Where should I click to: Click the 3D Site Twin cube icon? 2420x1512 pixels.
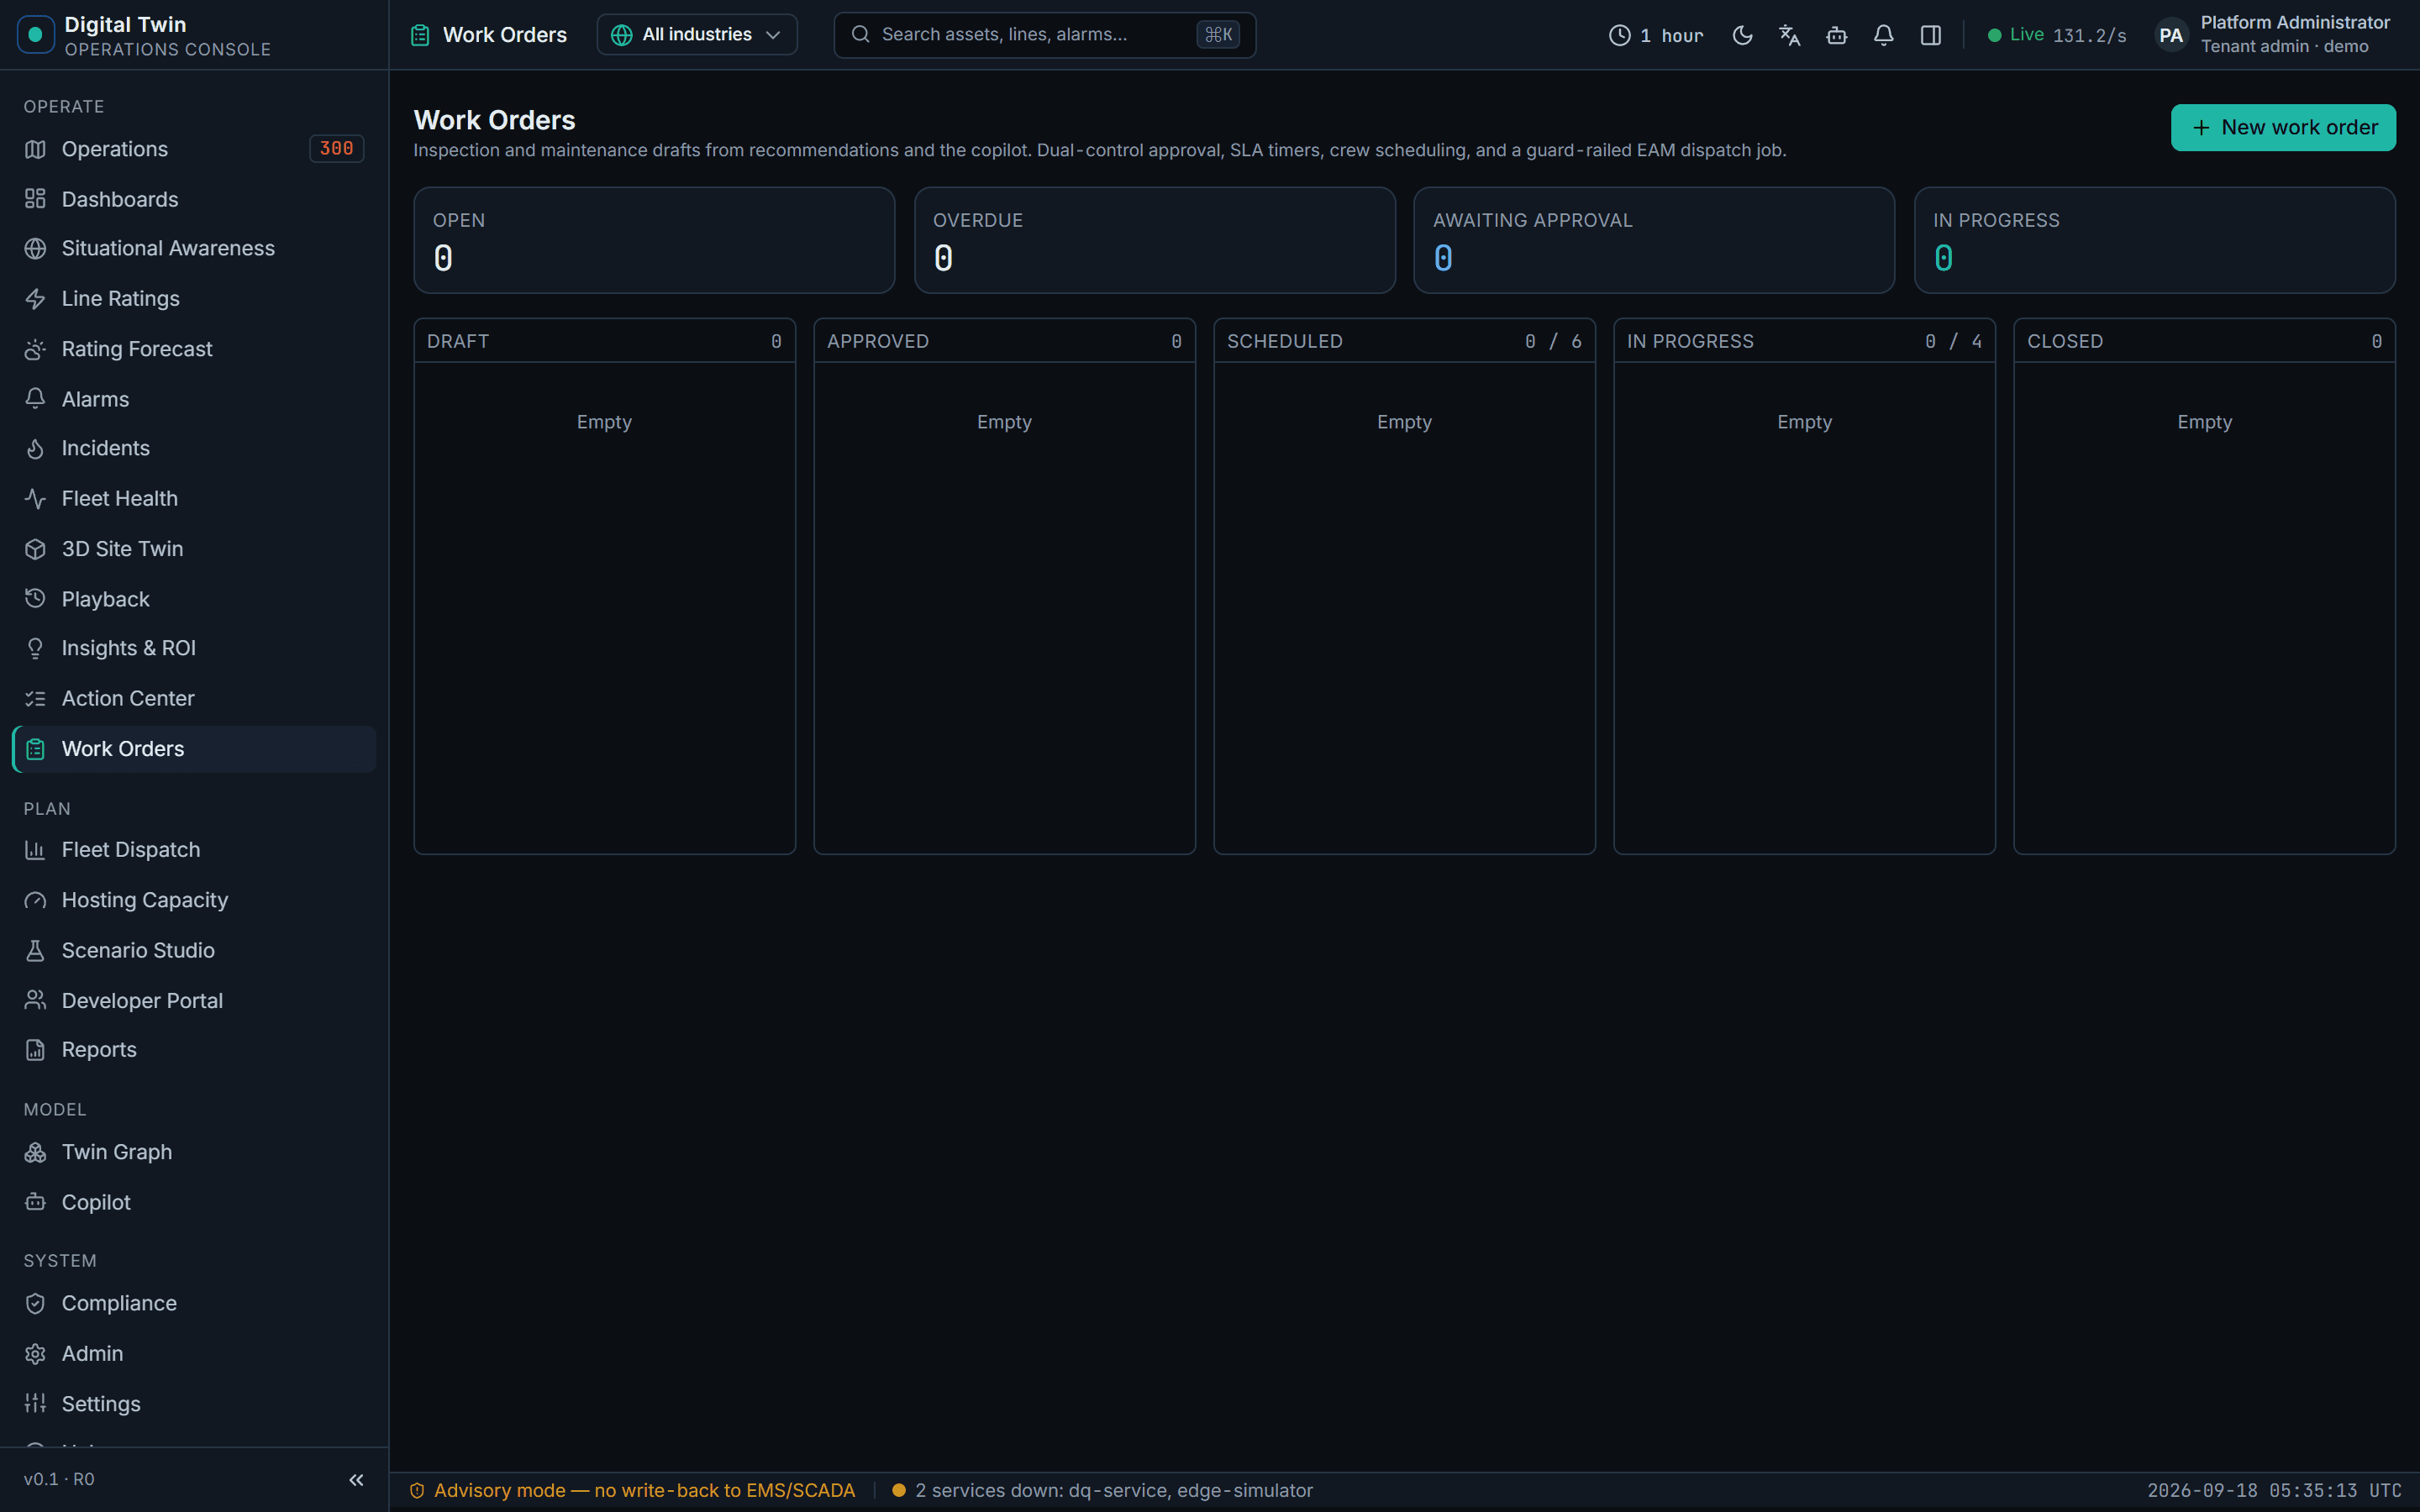35,549
